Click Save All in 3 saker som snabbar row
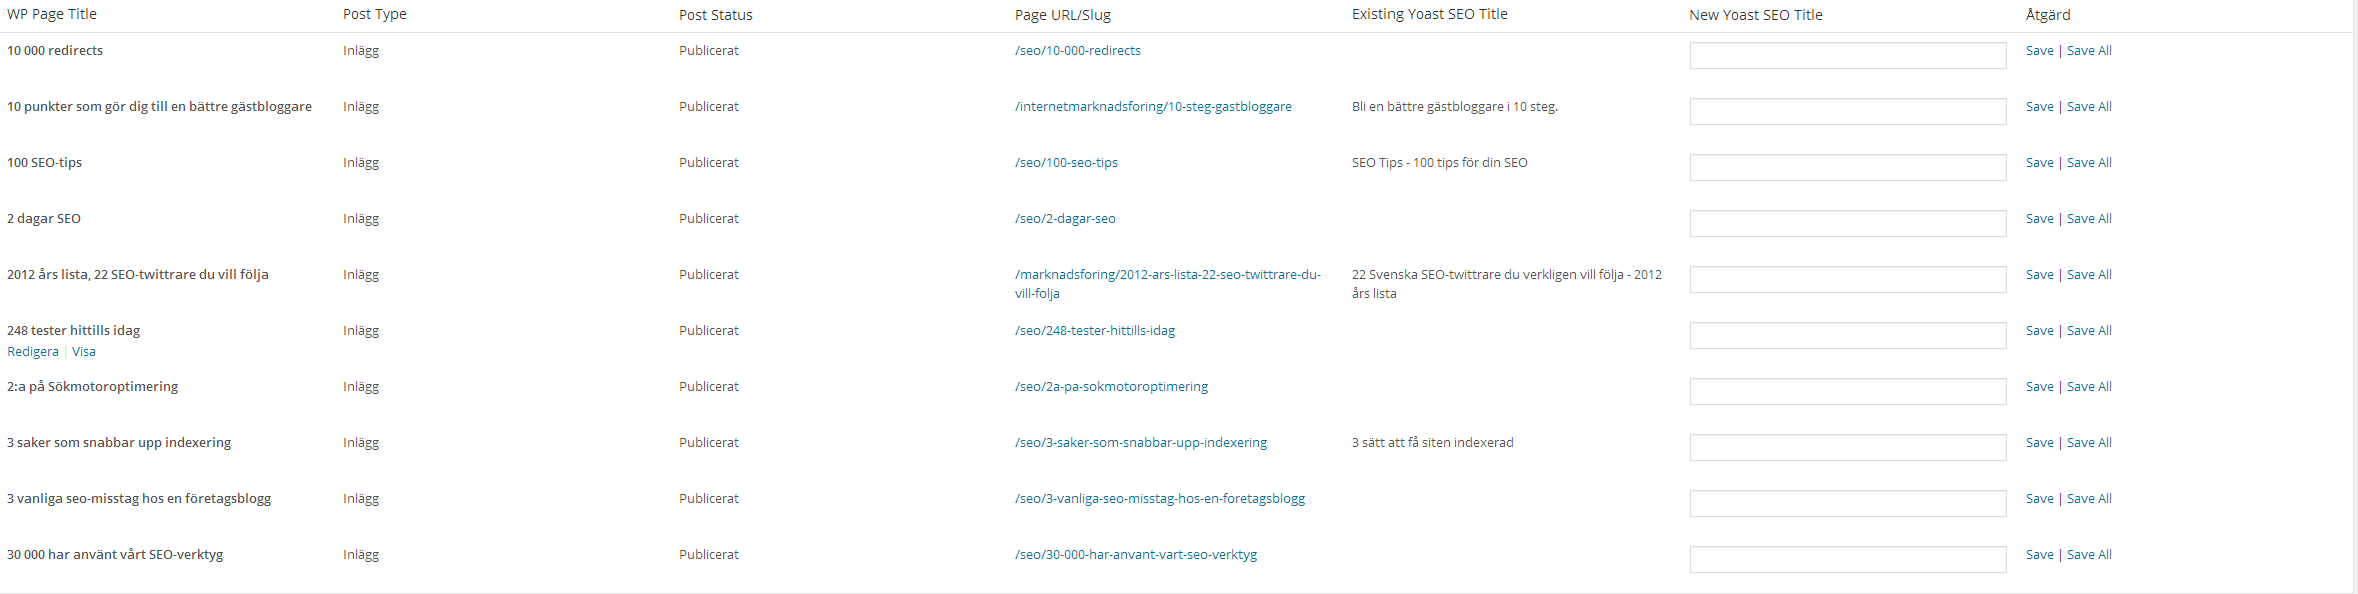This screenshot has height=594, width=2358. point(2089,442)
